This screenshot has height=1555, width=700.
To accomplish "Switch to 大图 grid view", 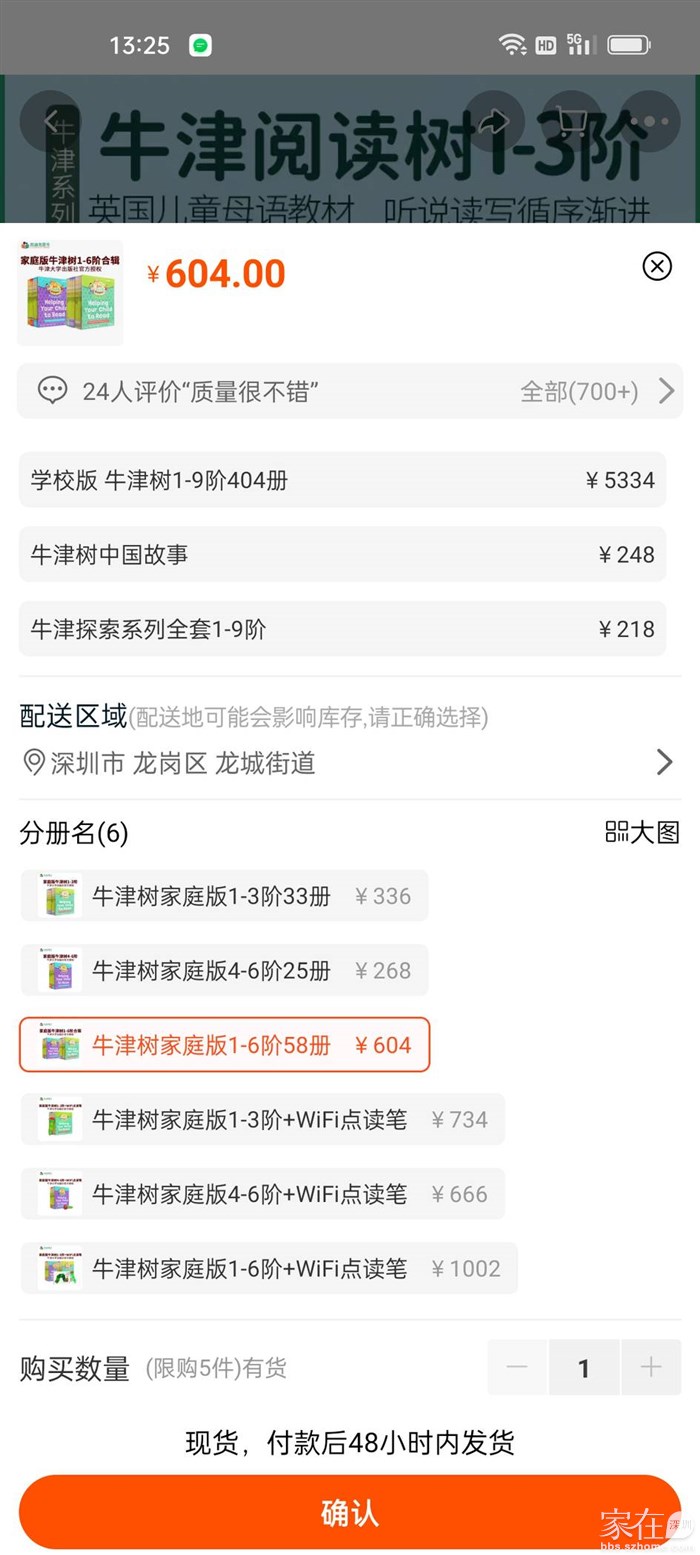I will tap(642, 832).
